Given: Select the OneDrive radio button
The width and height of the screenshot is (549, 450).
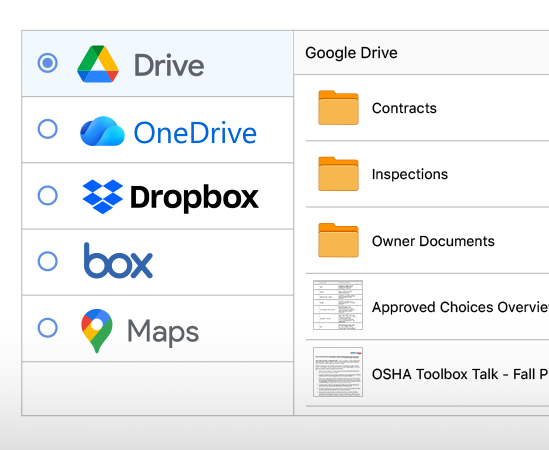Looking at the screenshot, I should click(48, 129).
